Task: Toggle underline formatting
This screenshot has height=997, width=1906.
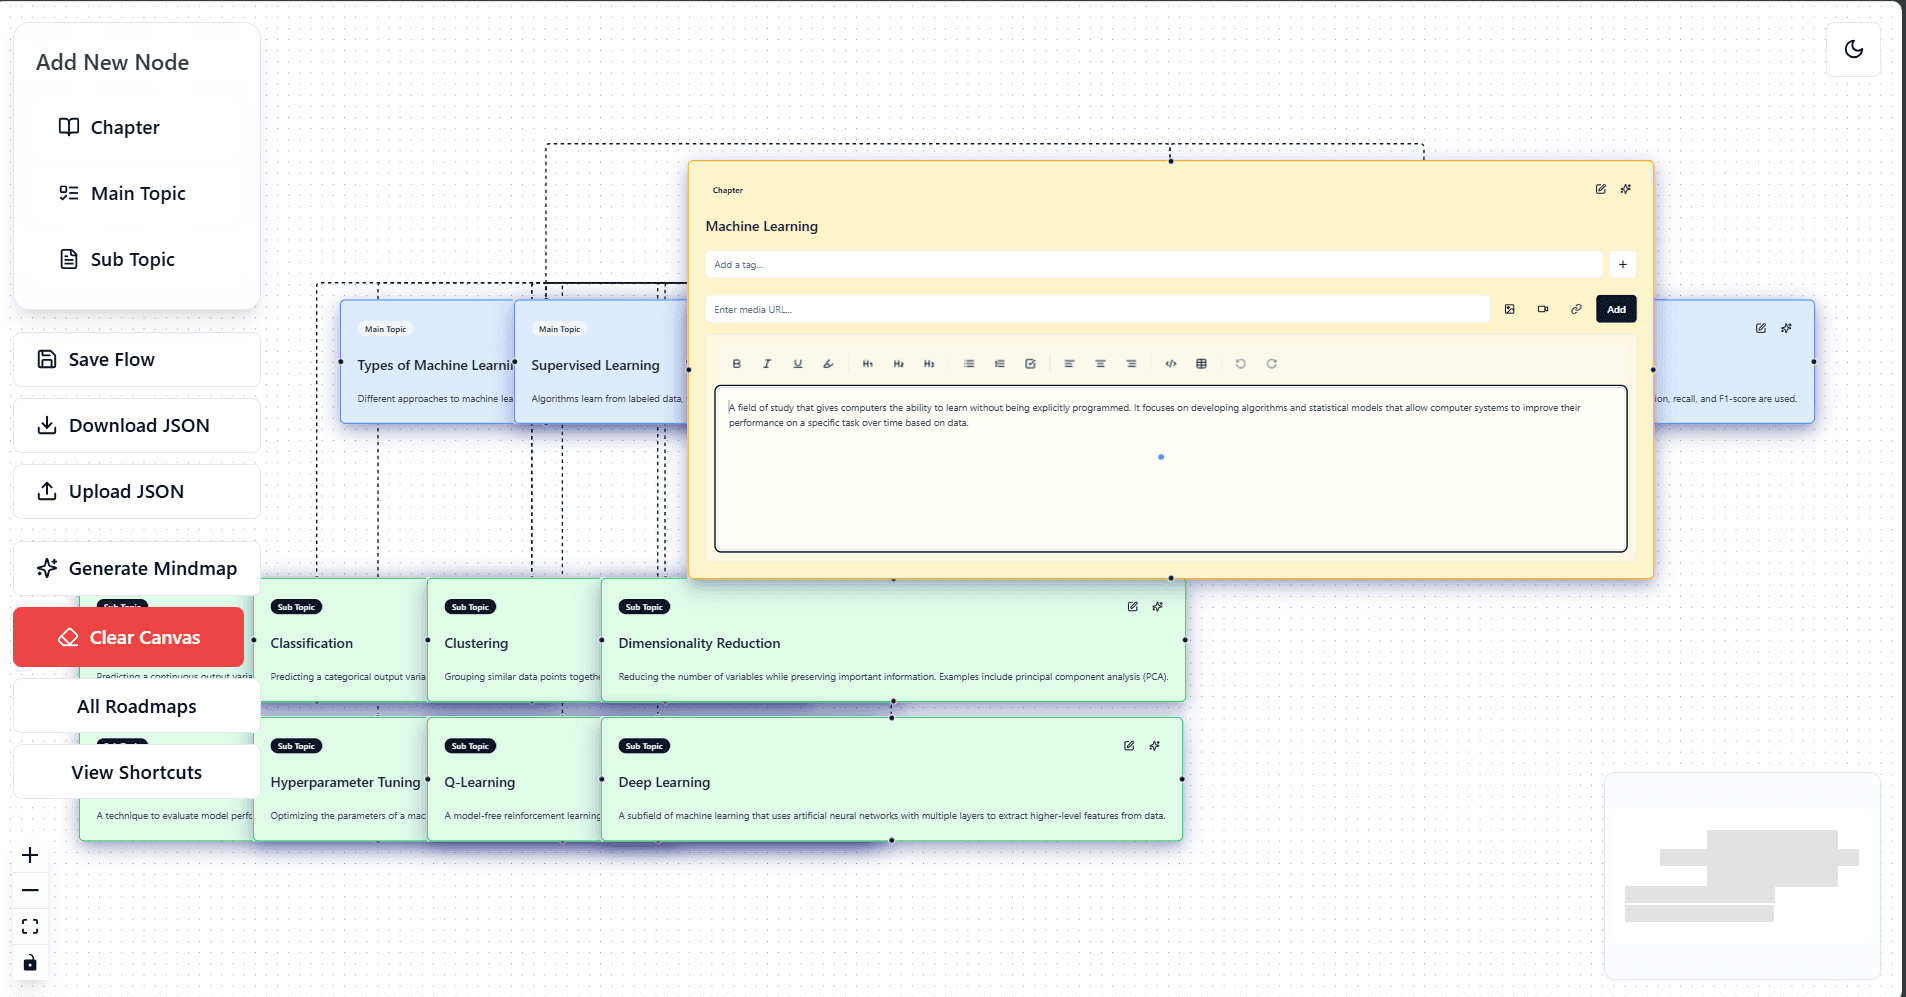Action: point(797,363)
